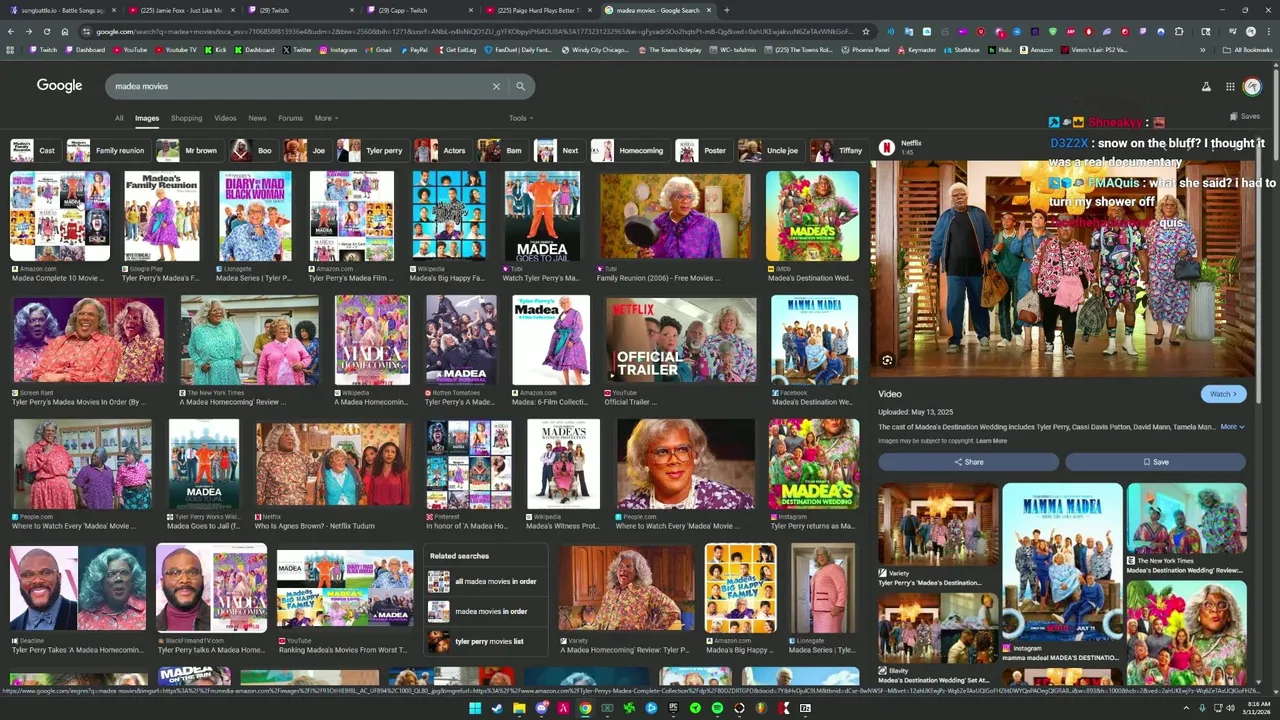Open the Netflix Official Trailer thumbnail
The image size is (1280, 720).
[681, 340]
